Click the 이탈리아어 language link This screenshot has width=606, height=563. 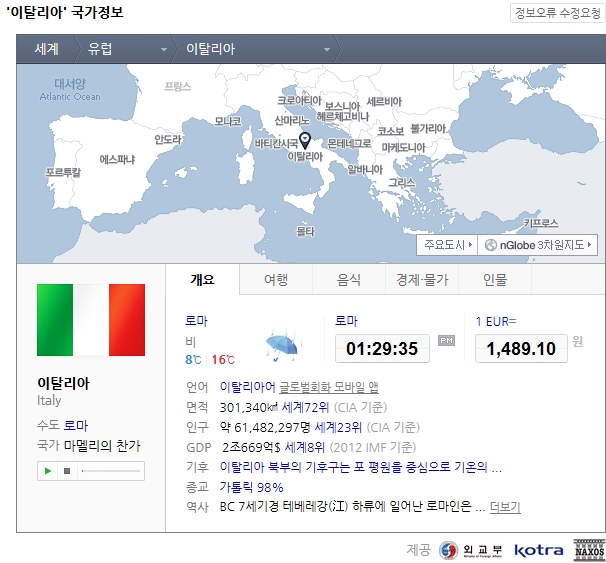[x=248, y=387]
